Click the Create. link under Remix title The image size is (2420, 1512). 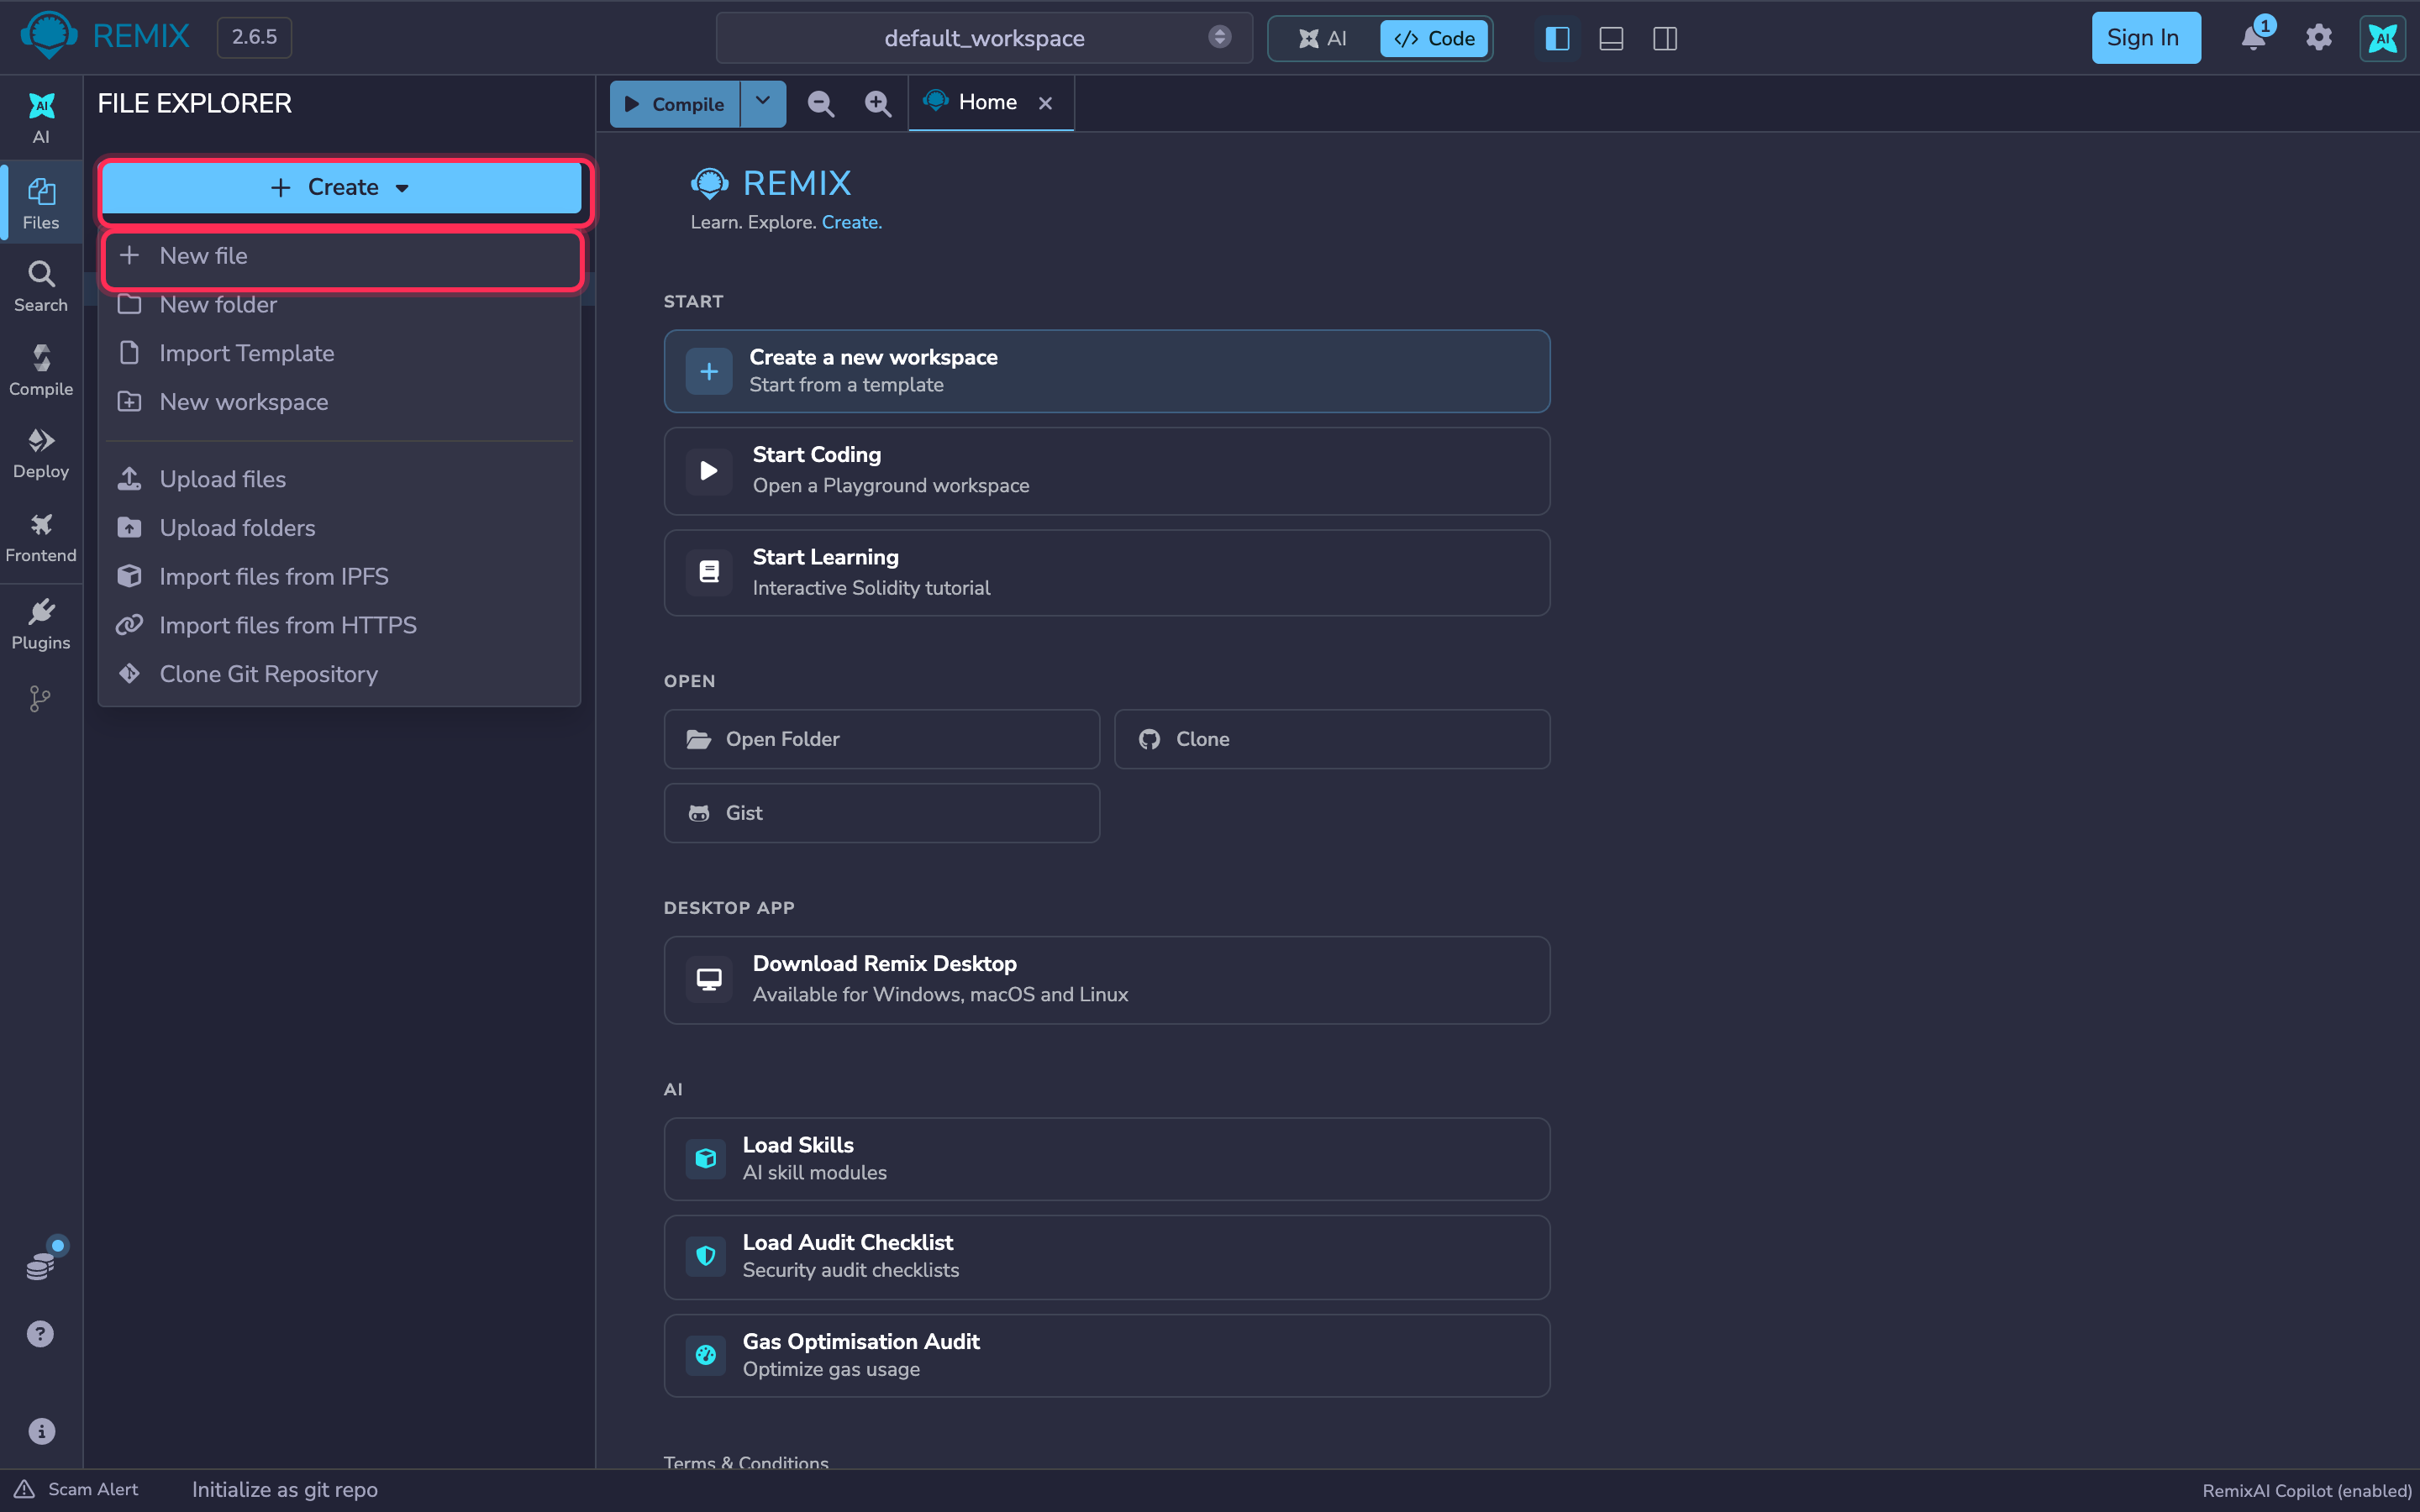[852, 222]
